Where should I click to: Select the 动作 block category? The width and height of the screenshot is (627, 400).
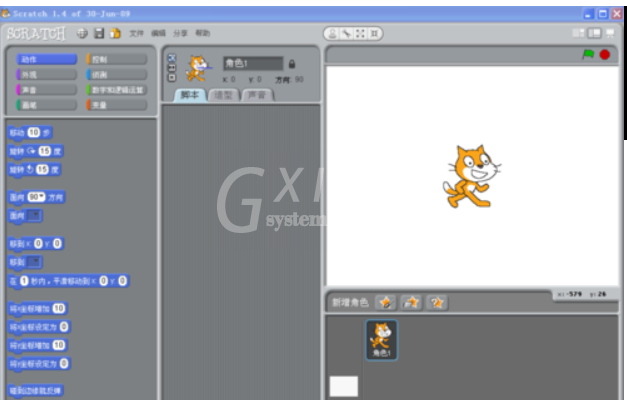[46, 59]
